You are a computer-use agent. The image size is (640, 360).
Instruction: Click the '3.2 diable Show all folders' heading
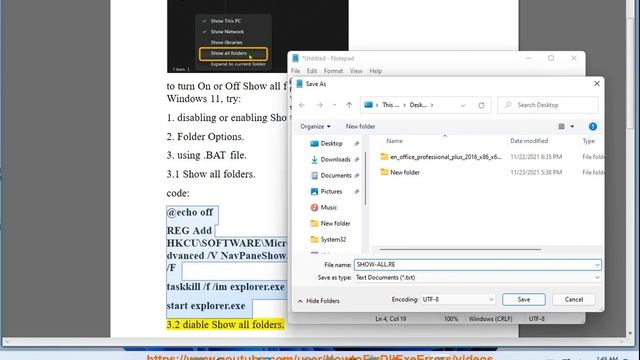coord(225,325)
